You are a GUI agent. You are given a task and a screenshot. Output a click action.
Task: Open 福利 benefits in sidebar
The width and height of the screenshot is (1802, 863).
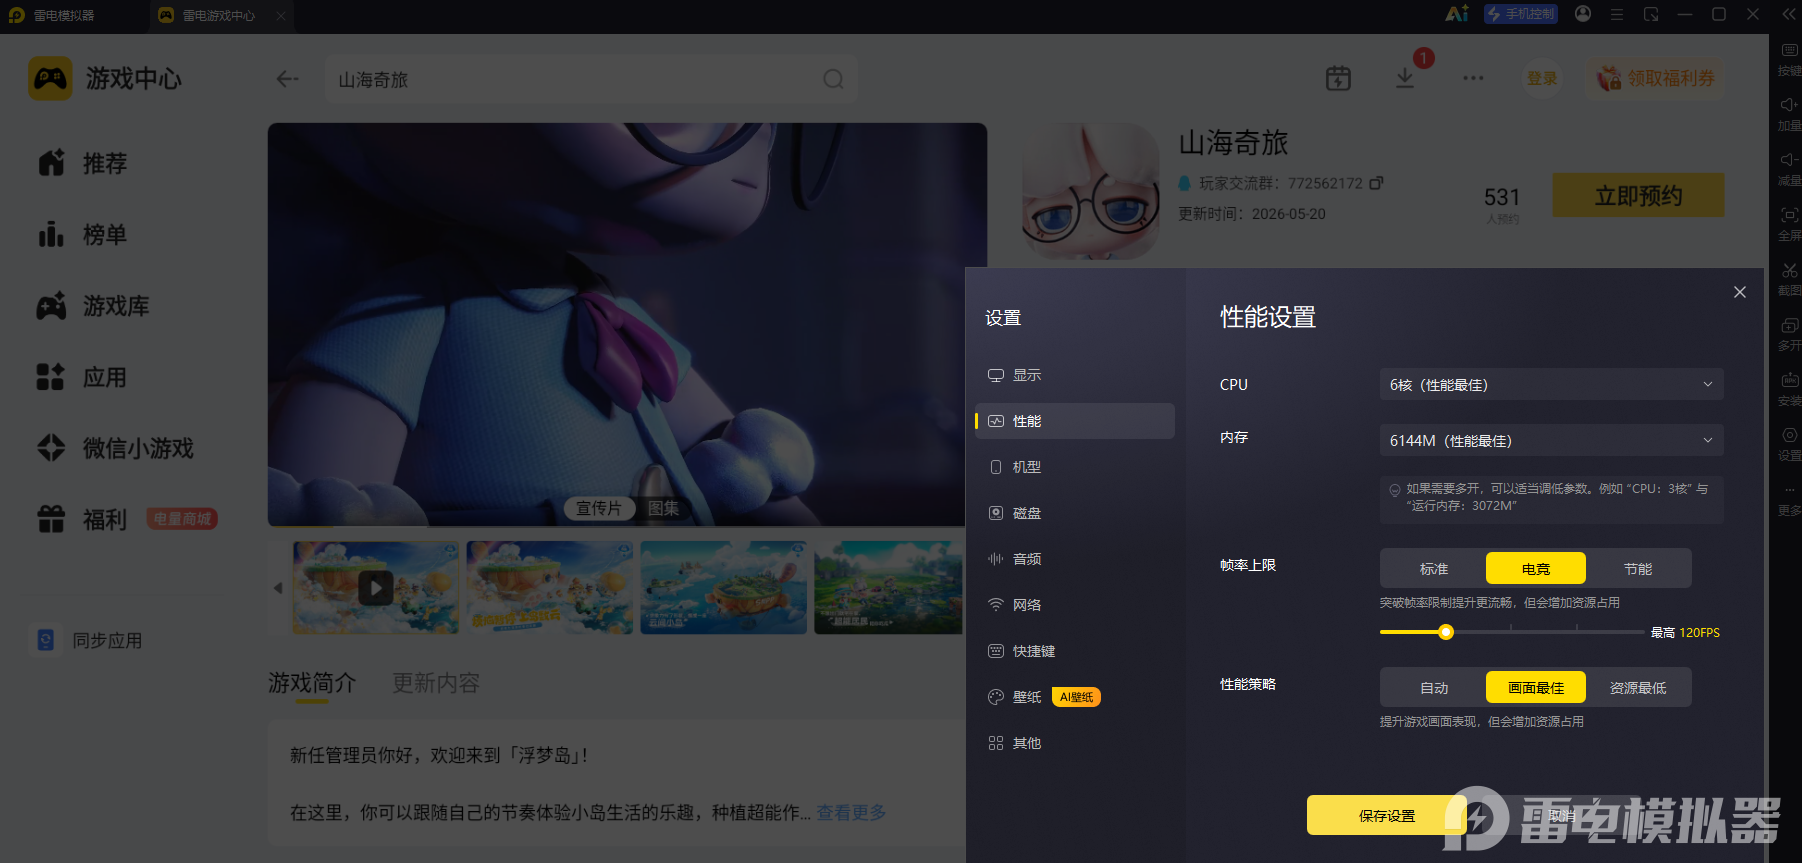tap(83, 519)
